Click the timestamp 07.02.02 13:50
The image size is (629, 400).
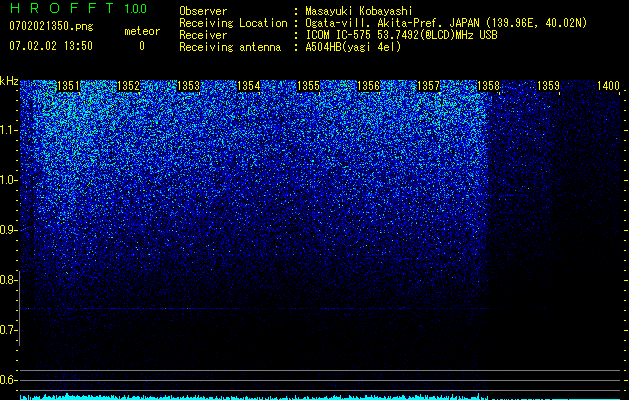(51, 46)
